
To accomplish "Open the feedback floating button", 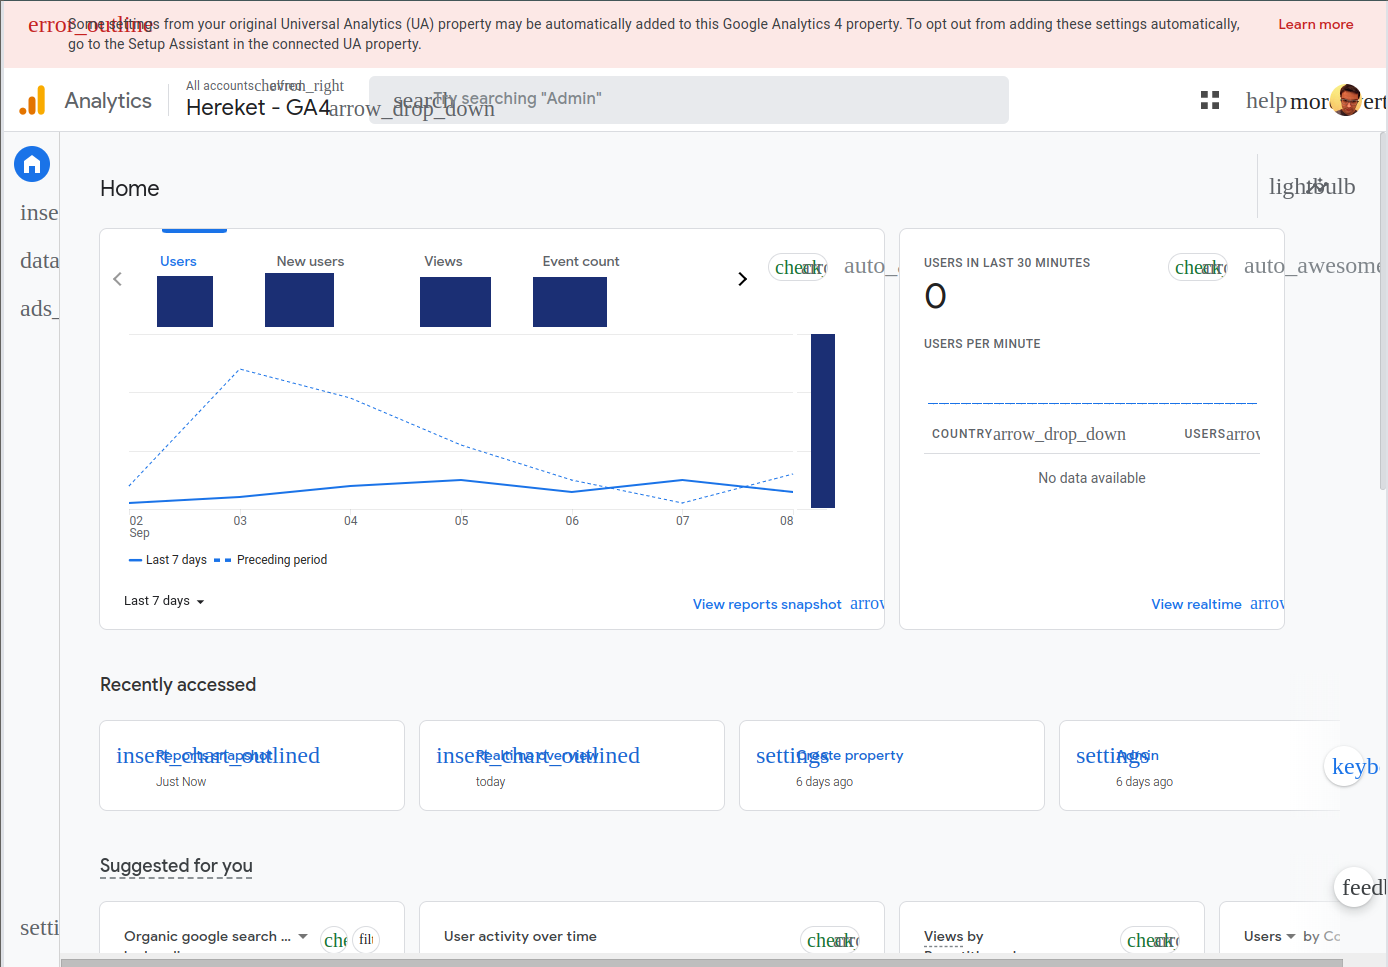I will click(1356, 887).
